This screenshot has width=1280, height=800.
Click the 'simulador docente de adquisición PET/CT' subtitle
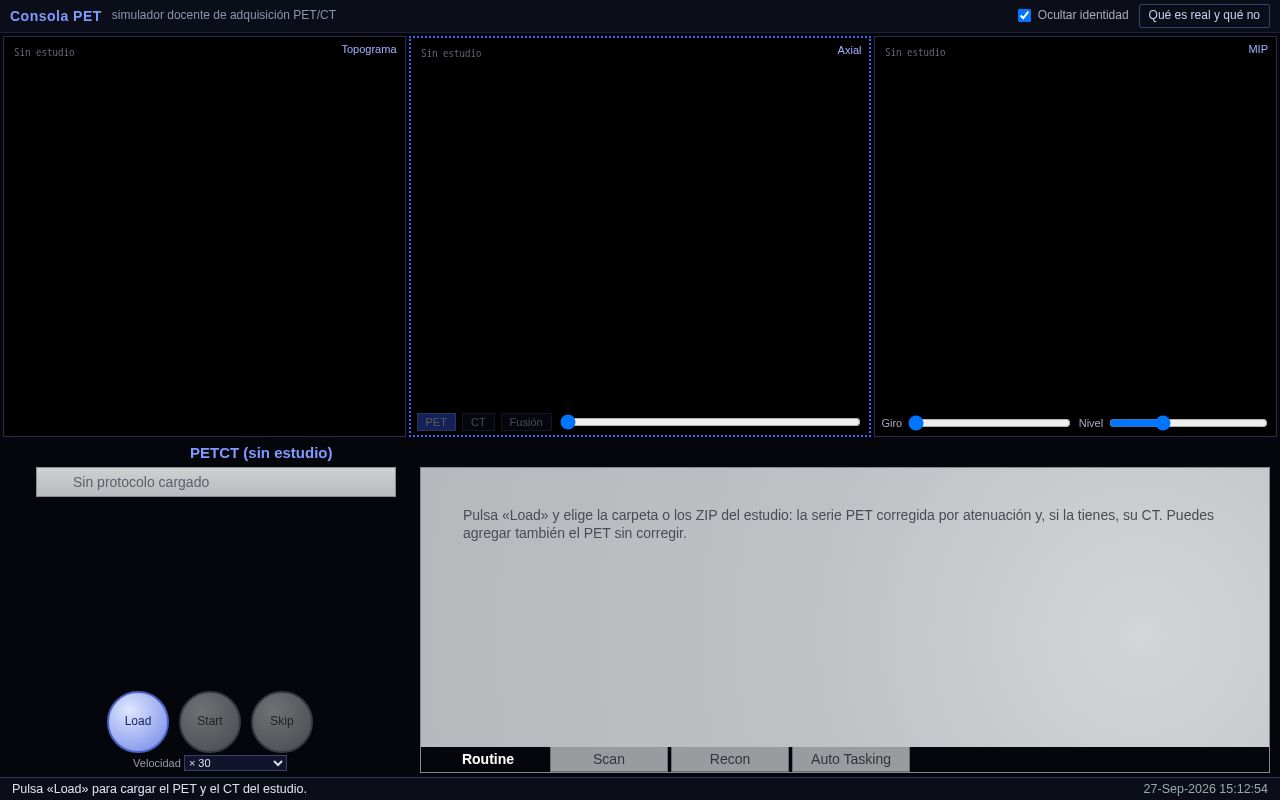pyautogui.click(x=224, y=15)
